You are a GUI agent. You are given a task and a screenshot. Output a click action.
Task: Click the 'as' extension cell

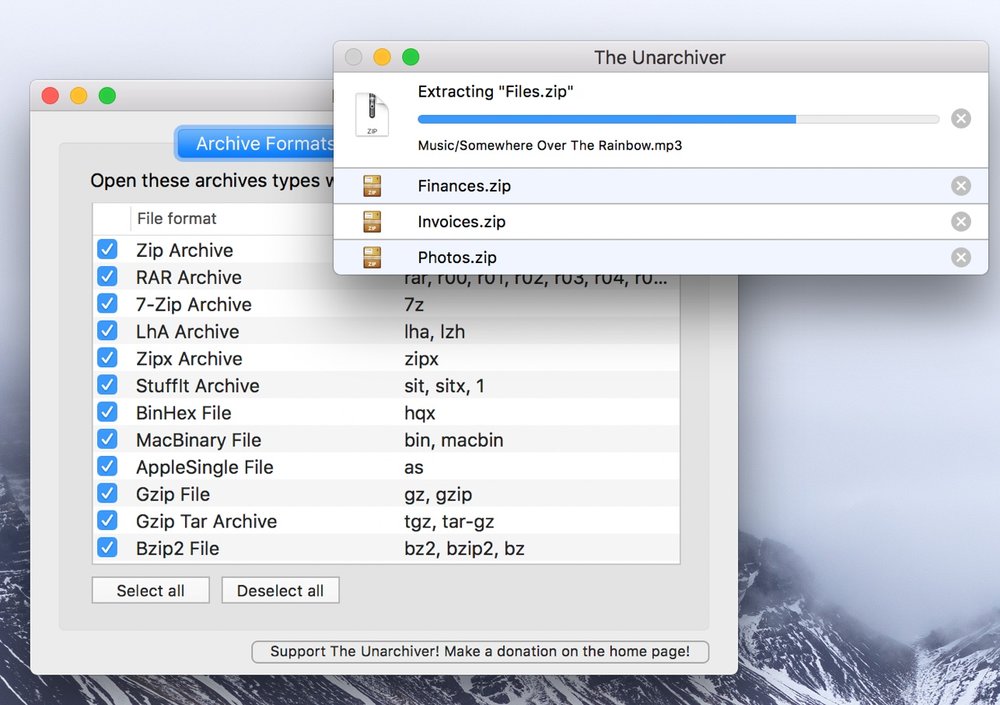click(414, 468)
